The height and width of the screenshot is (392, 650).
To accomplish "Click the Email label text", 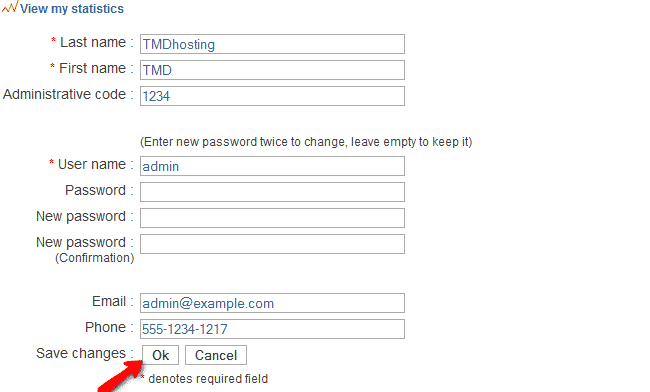I will [x=109, y=301].
